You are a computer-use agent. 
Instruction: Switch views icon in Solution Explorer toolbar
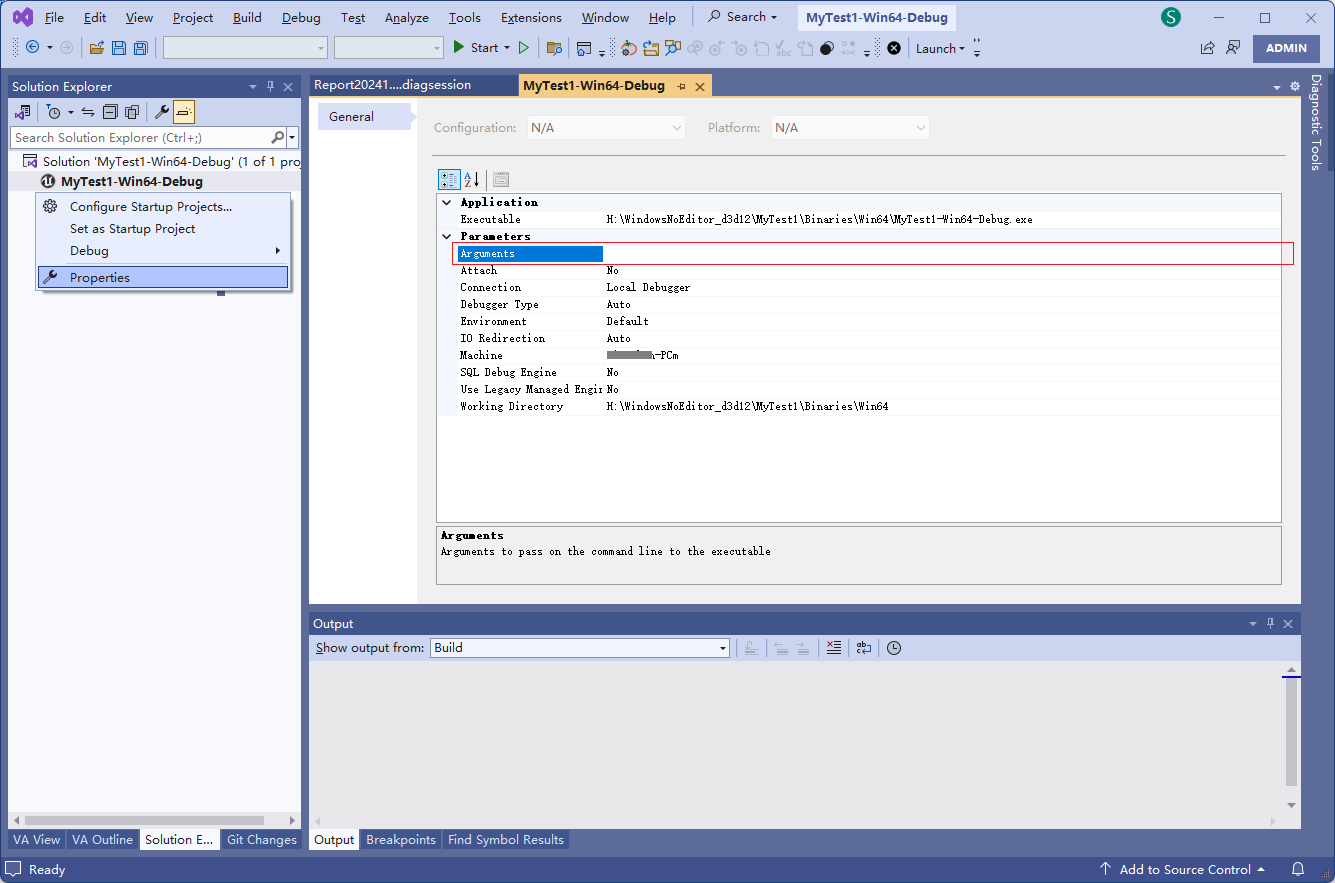tap(22, 112)
